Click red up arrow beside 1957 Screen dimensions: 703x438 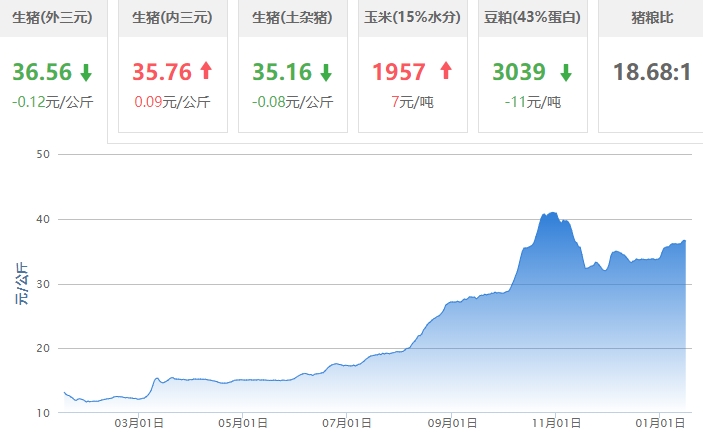446,71
